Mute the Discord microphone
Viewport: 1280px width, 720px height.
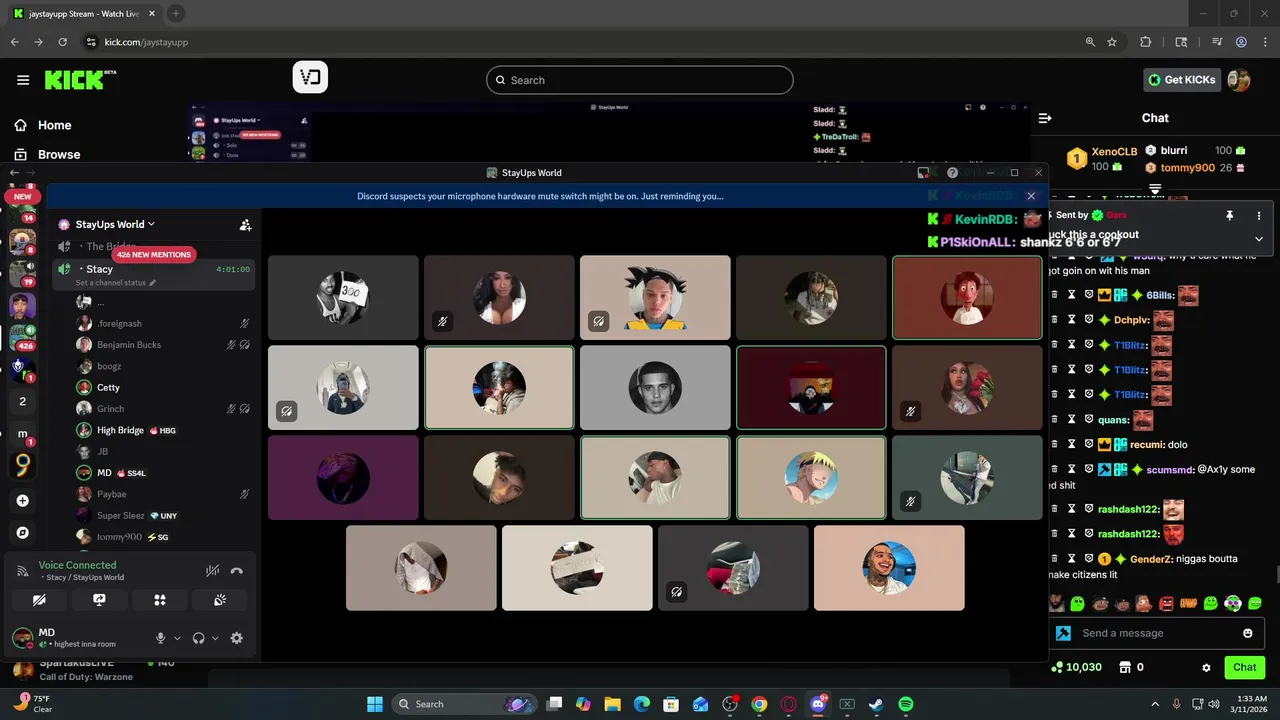pyautogui.click(x=160, y=638)
